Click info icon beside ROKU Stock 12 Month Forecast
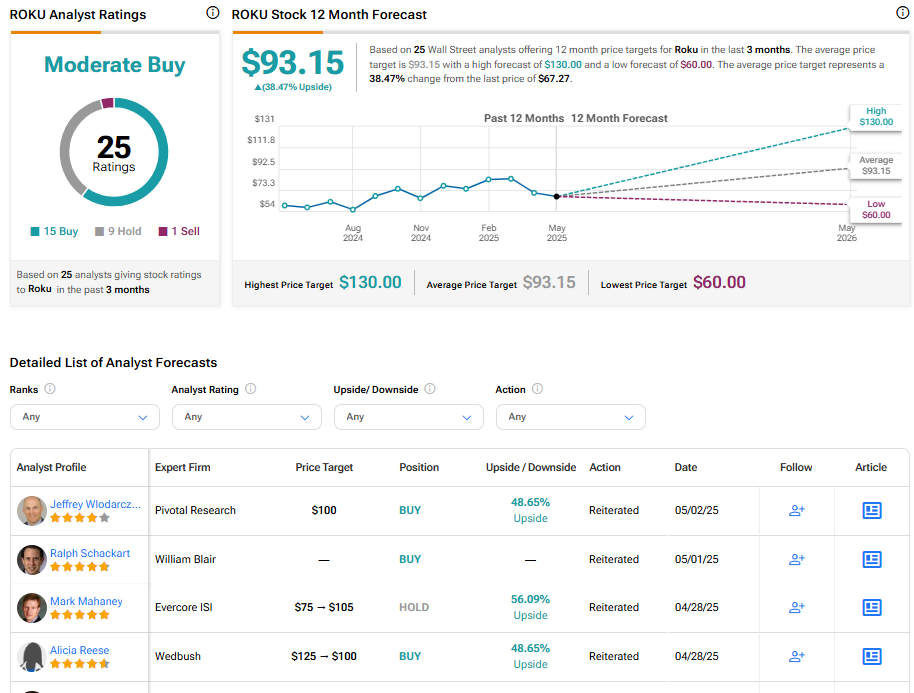Screen dimensions: 914x693 point(902,13)
